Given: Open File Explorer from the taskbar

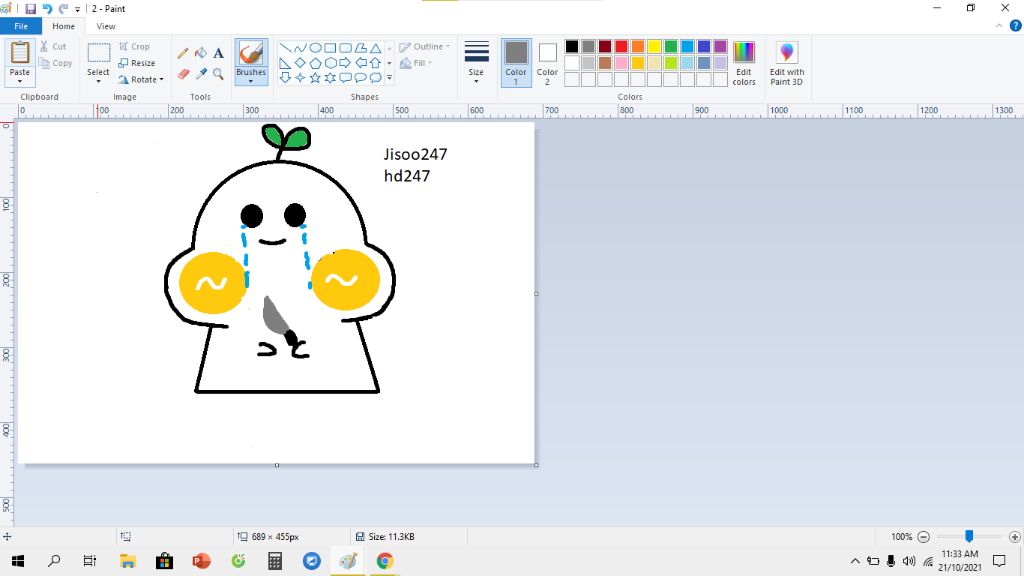Looking at the screenshot, I should pos(127,561).
